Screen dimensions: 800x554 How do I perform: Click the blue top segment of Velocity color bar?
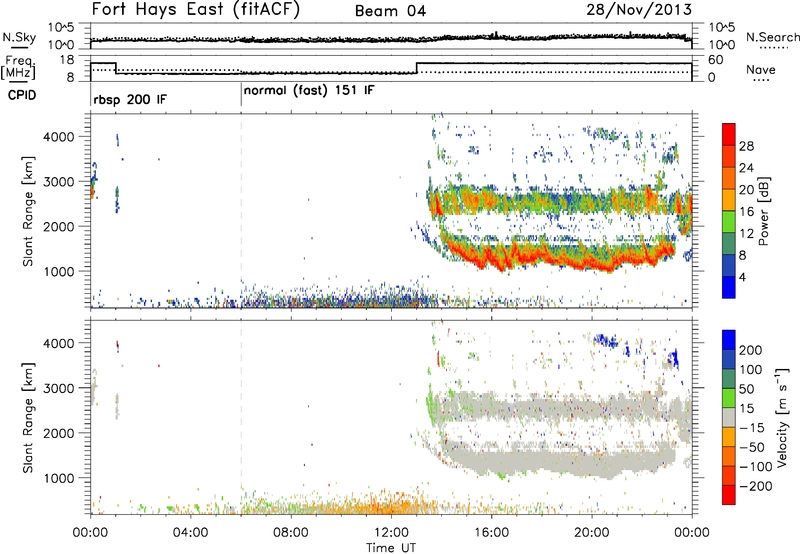[729, 340]
